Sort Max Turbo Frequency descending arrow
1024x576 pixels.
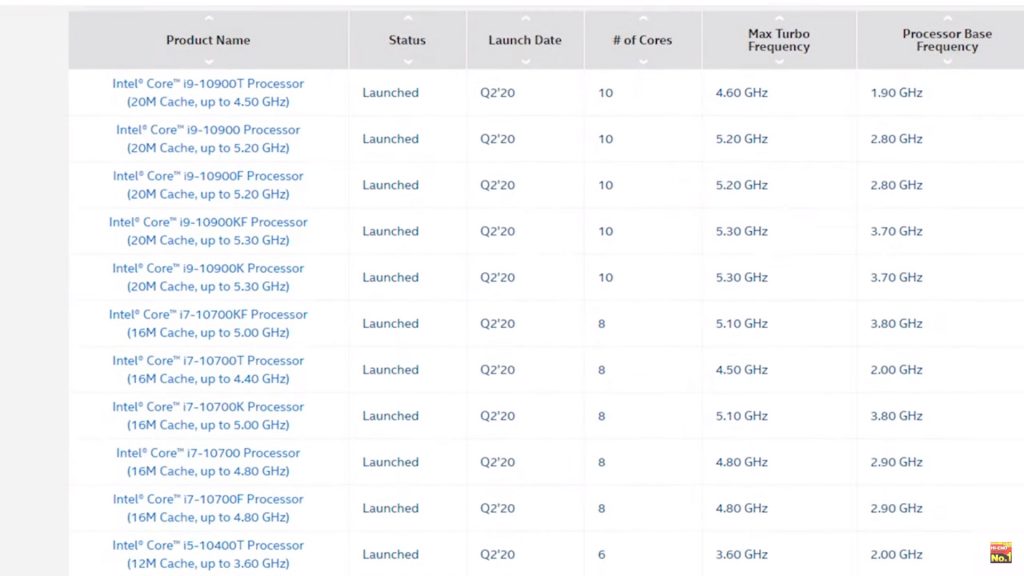[x=779, y=62]
